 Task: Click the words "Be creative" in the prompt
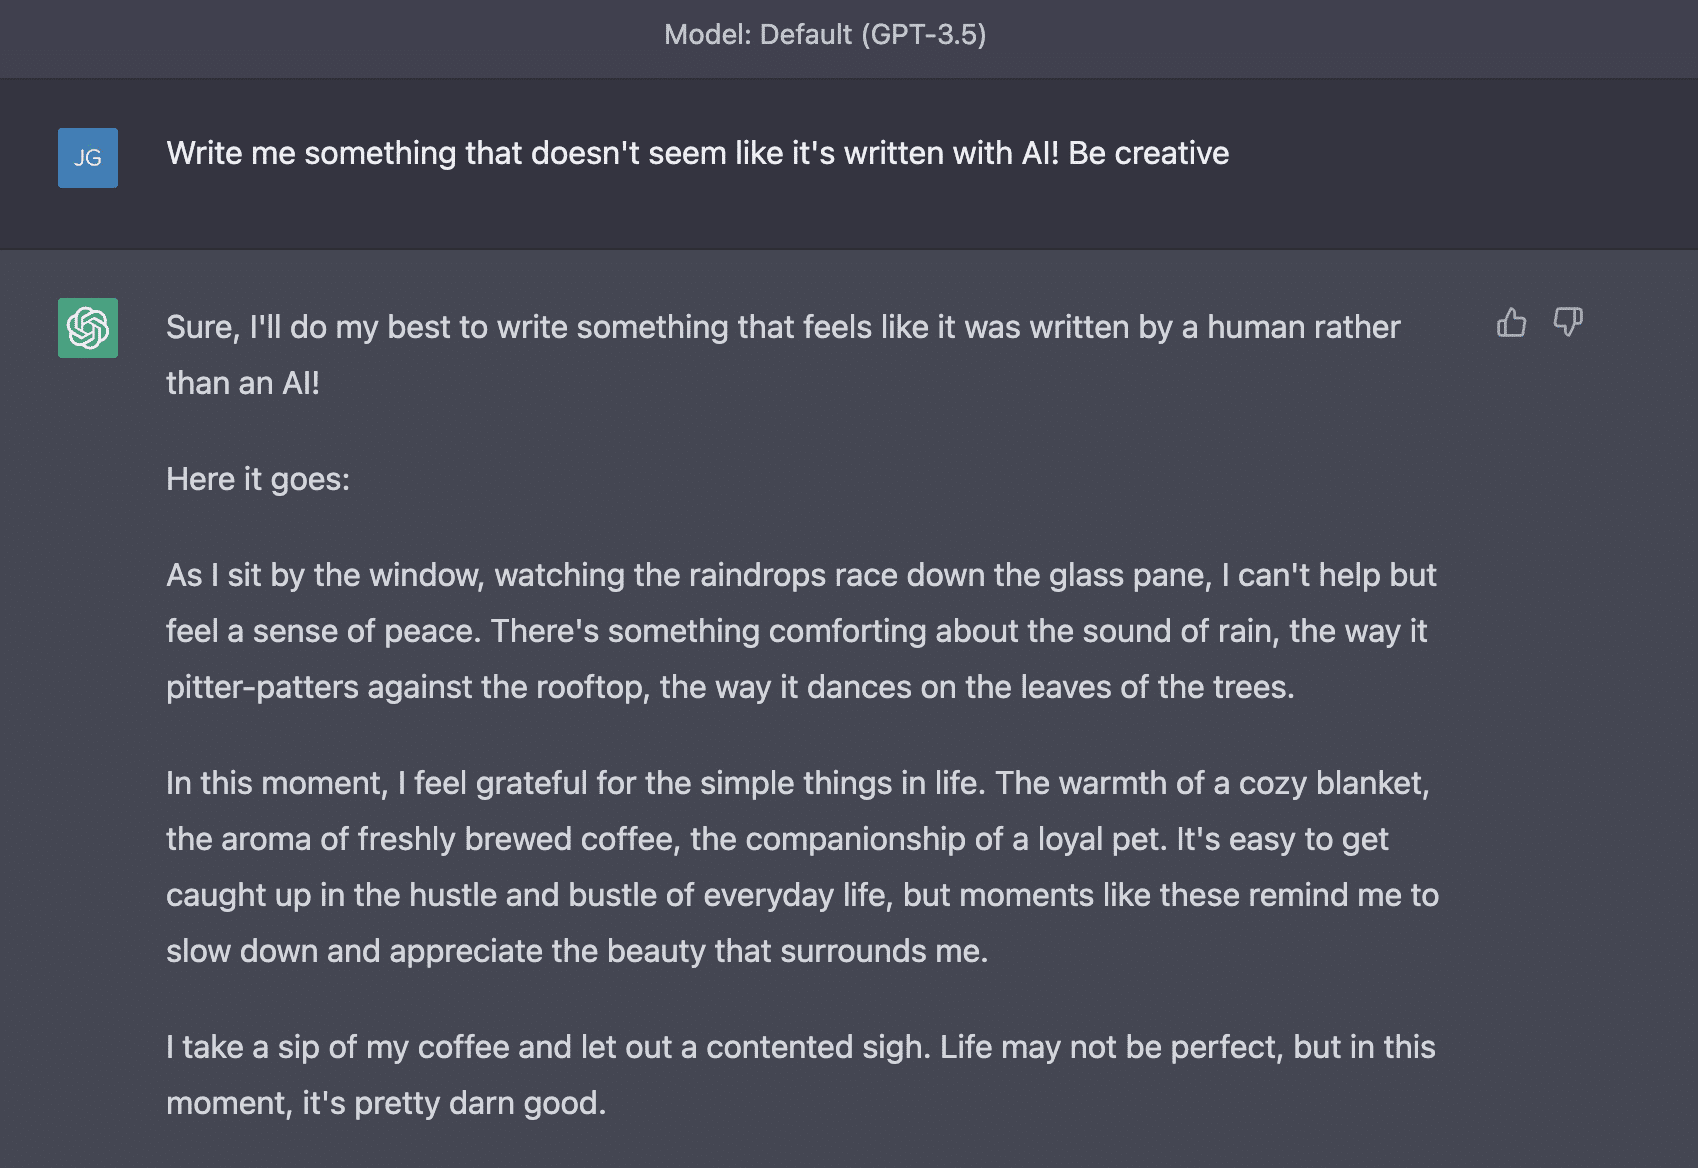click(x=1148, y=153)
